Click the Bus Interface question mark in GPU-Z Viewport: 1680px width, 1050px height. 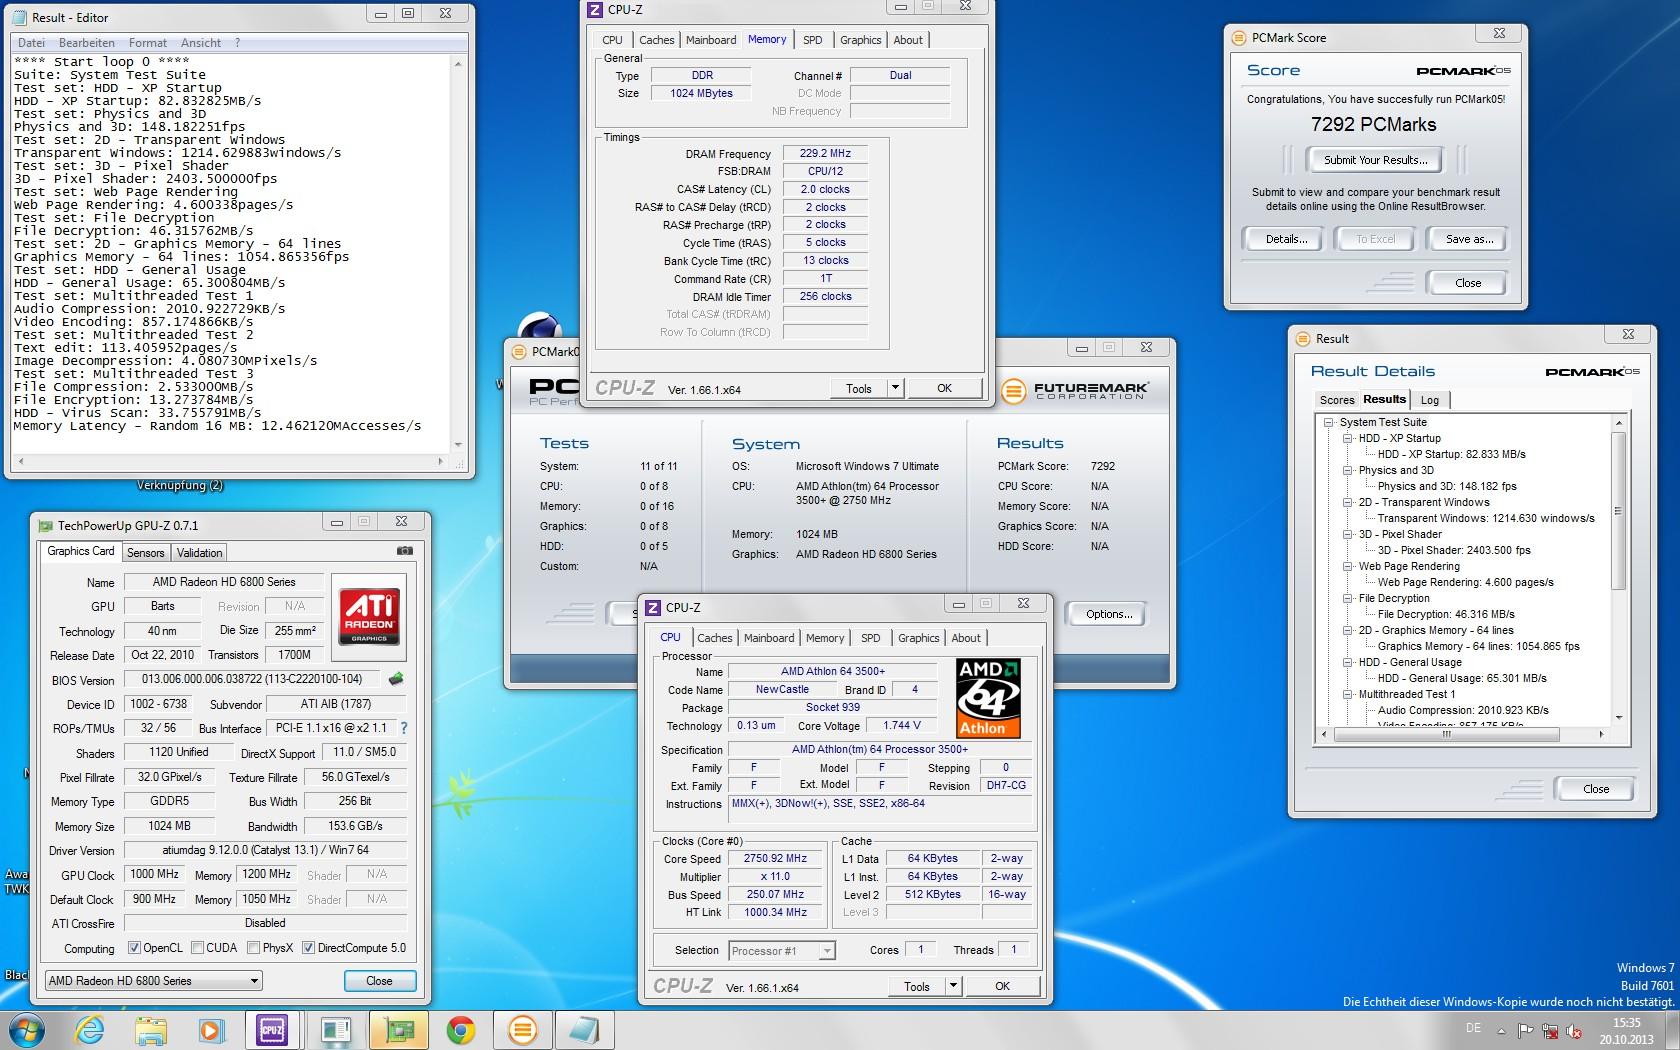coord(404,728)
